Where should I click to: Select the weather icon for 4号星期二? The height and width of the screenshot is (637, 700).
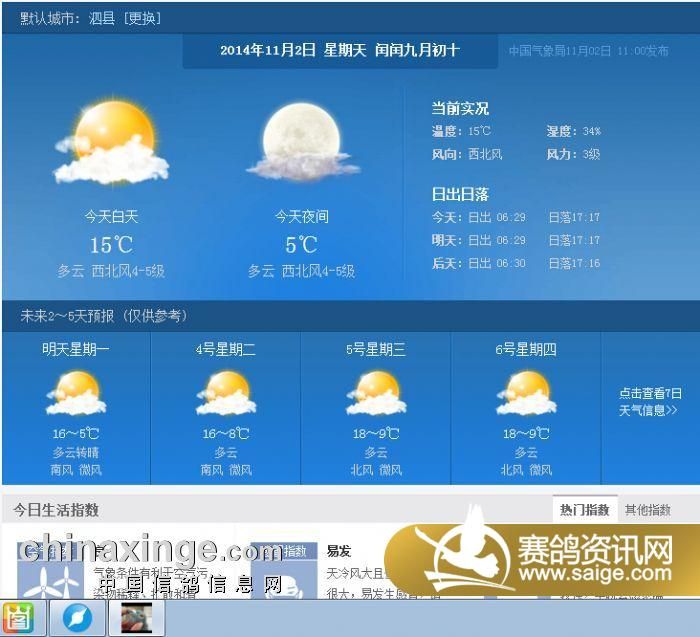(x=225, y=393)
